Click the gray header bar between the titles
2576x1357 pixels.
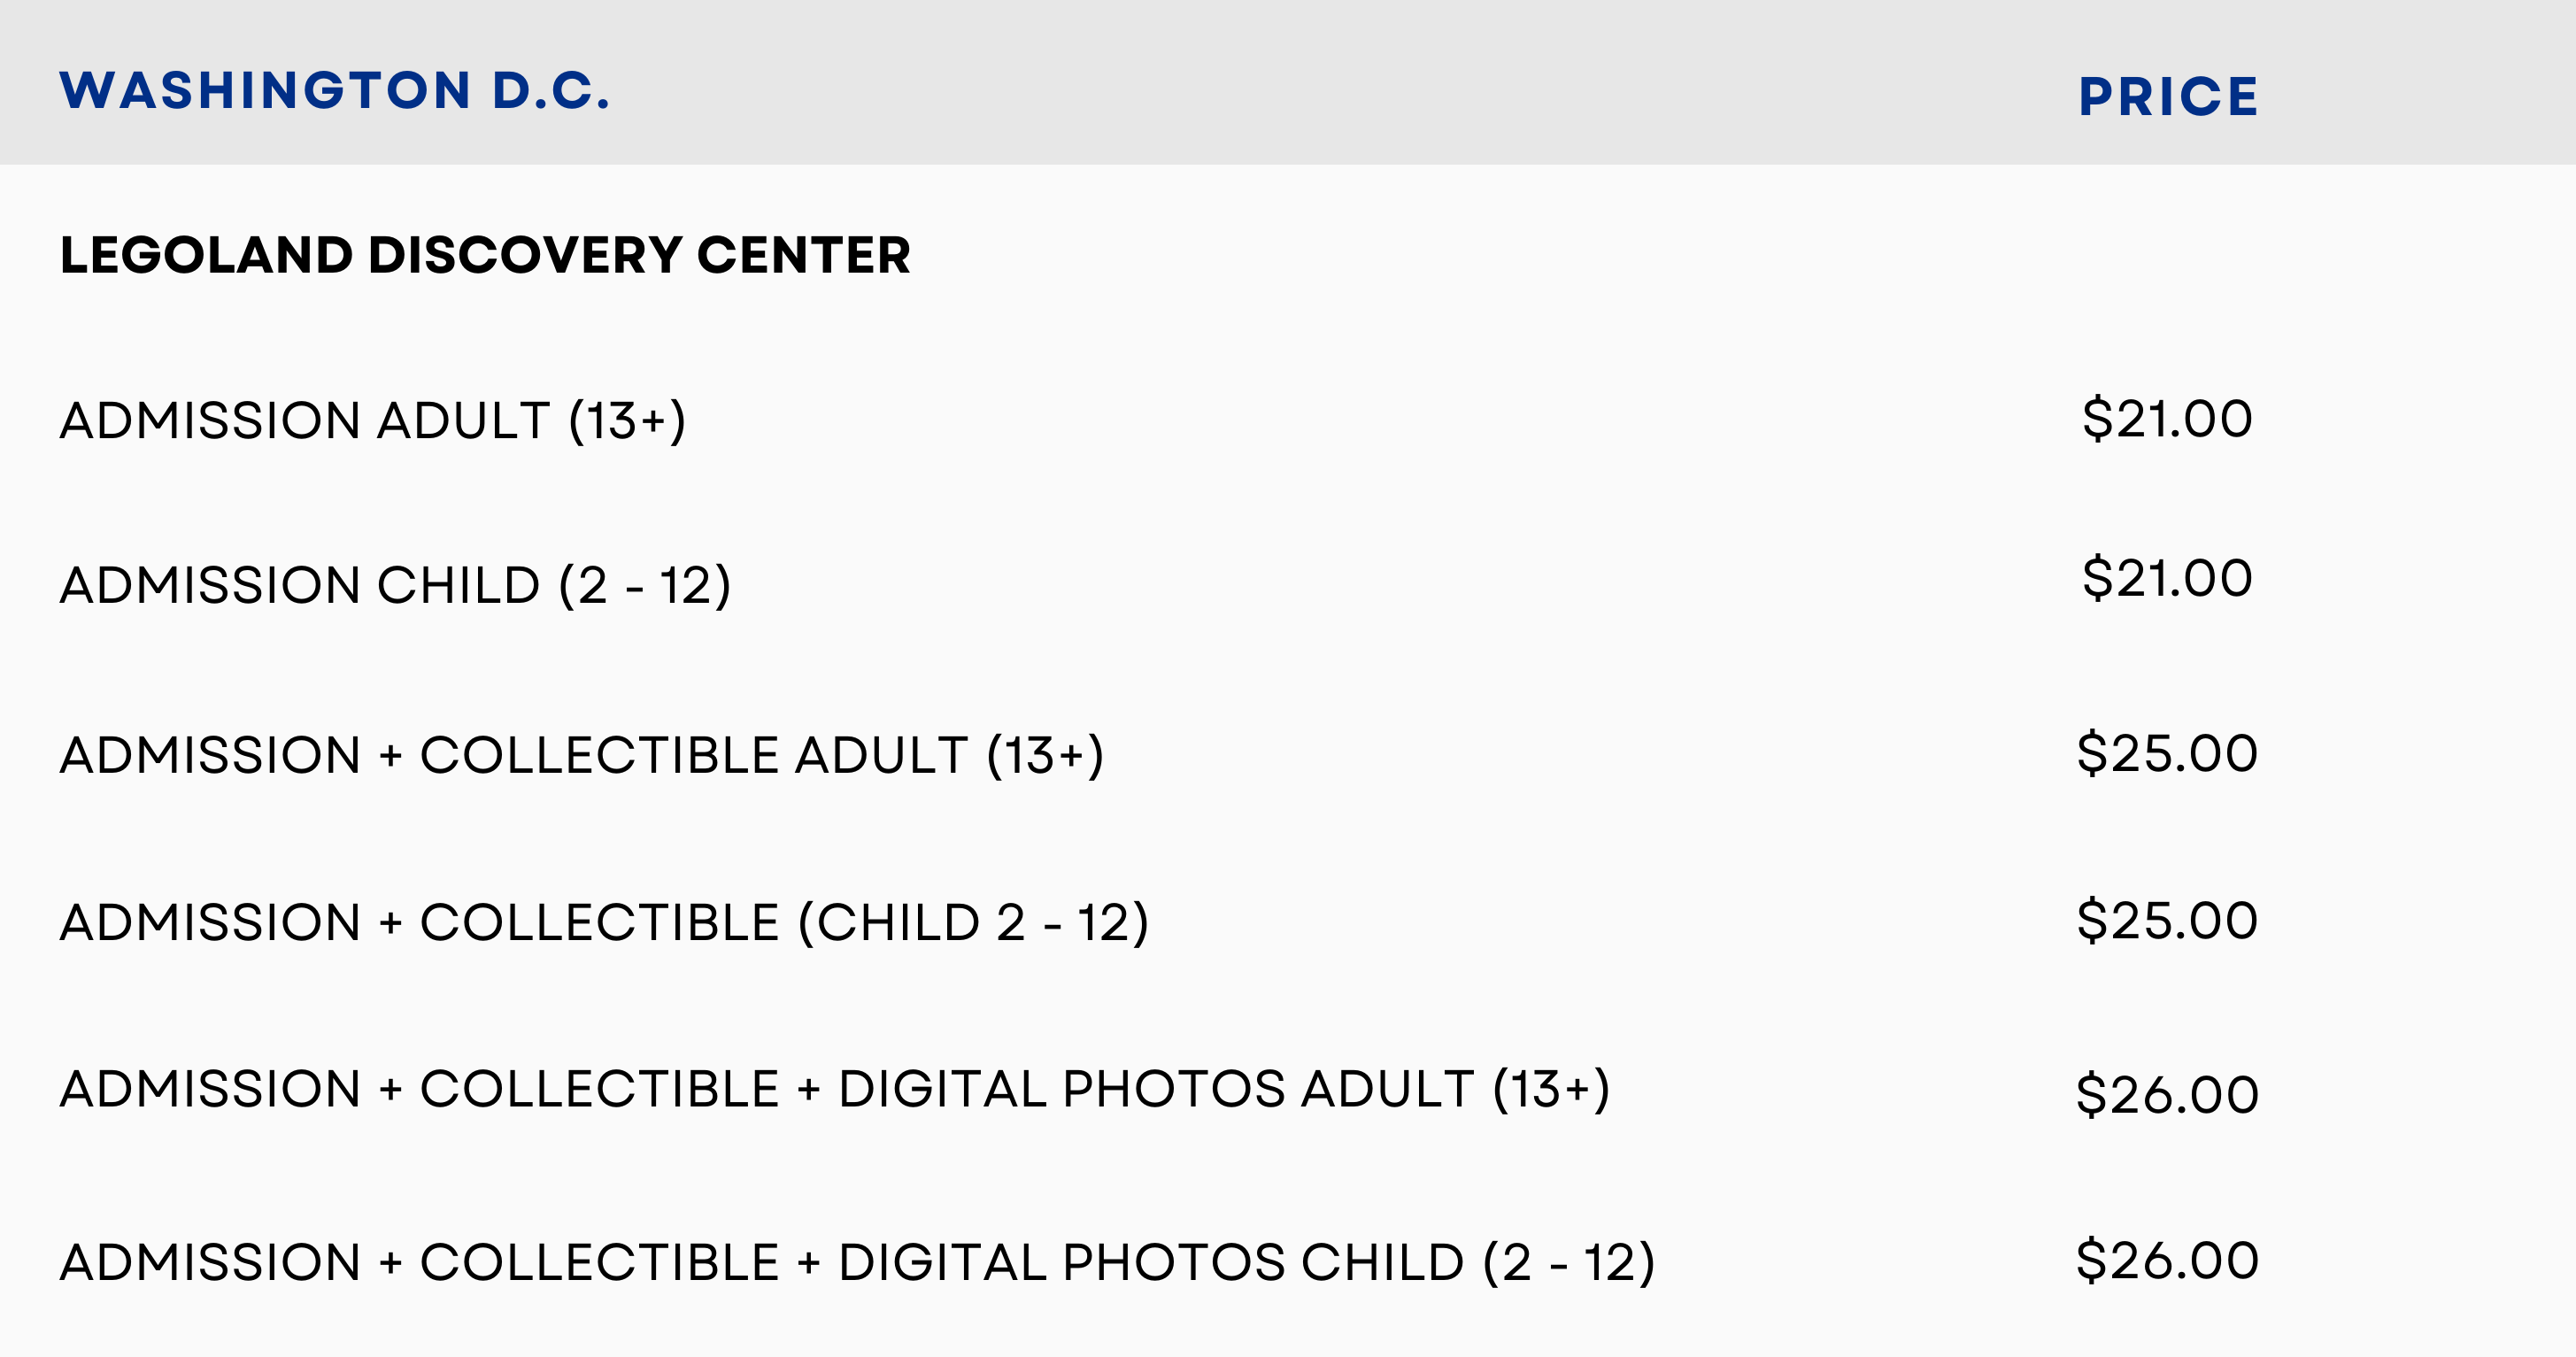point(1300,85)
